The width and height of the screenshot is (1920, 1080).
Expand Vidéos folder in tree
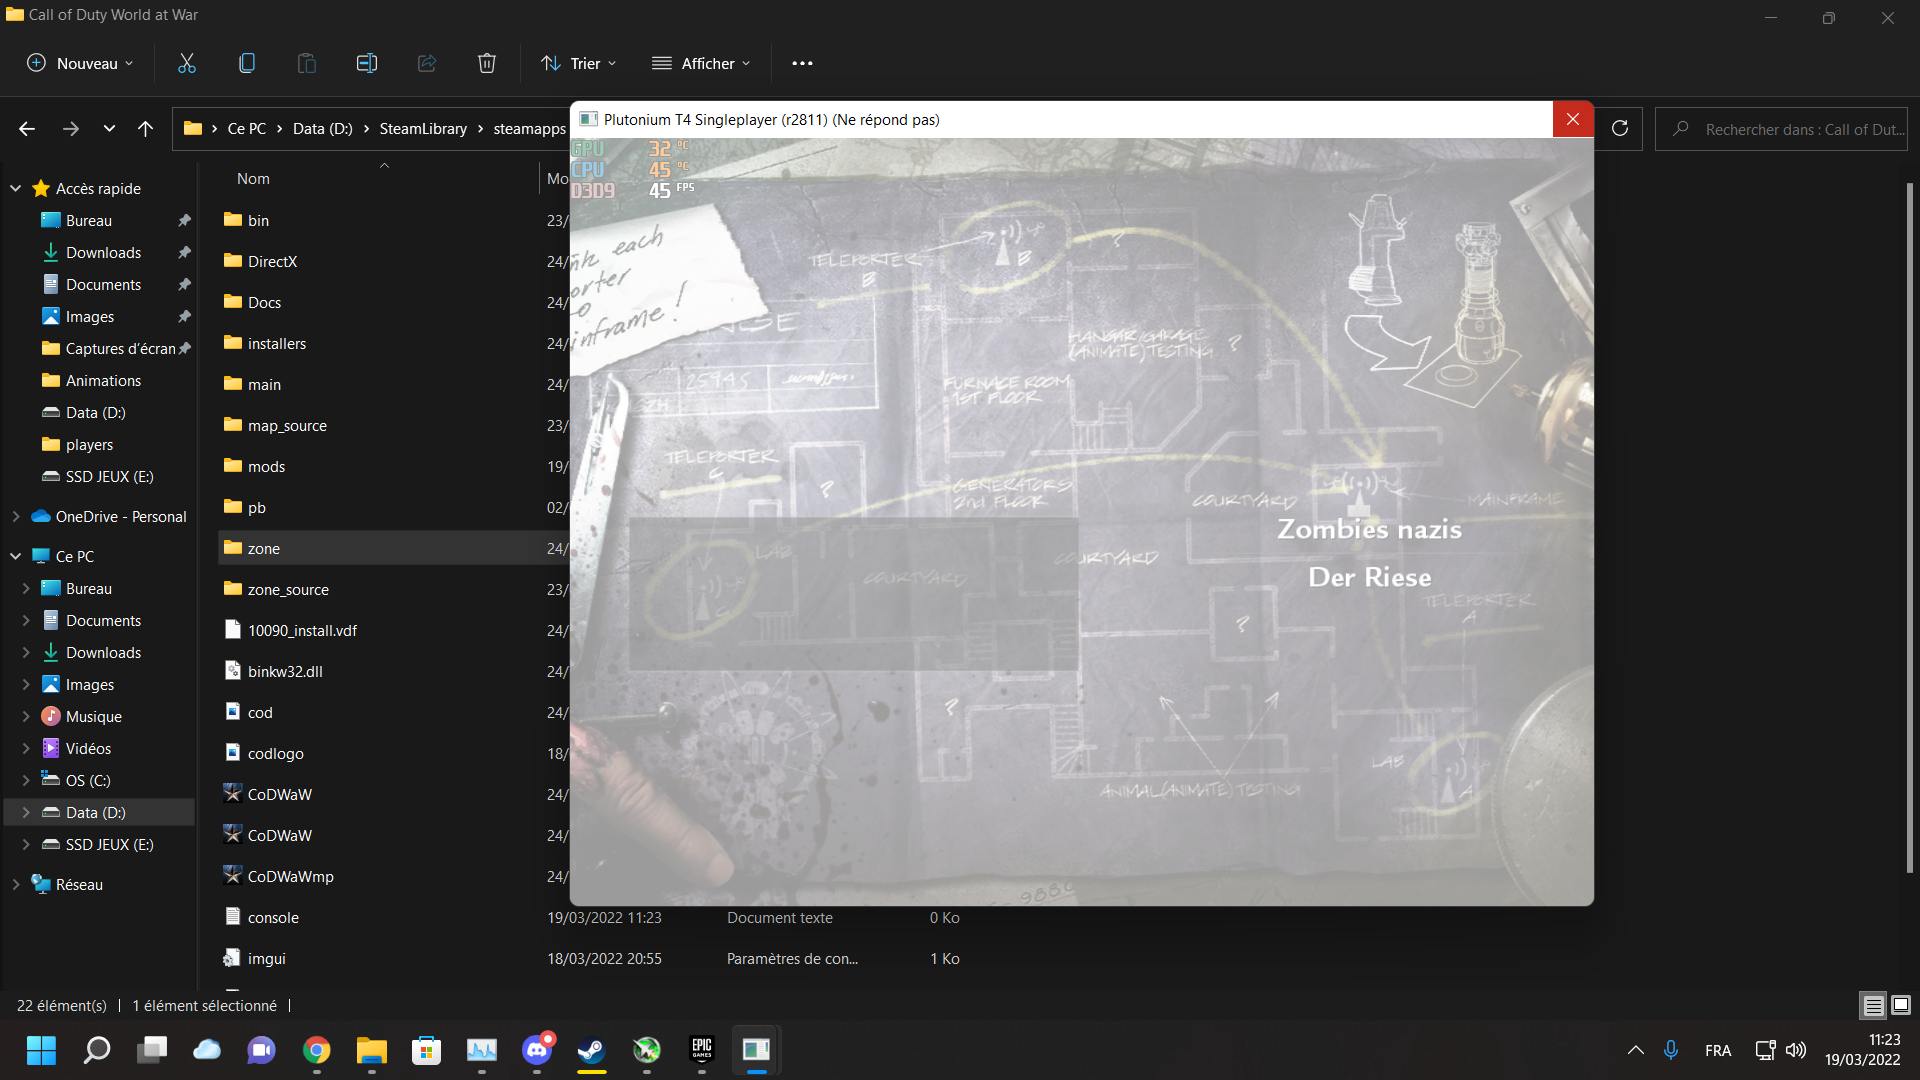pos(26,748)
